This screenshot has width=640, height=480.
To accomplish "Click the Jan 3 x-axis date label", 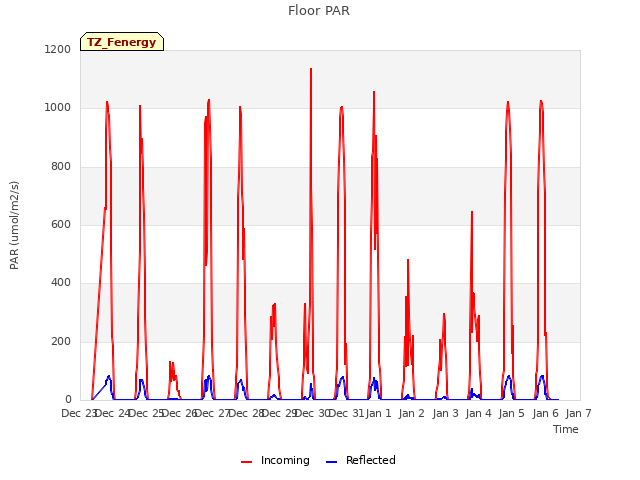I will click(445, 413).
